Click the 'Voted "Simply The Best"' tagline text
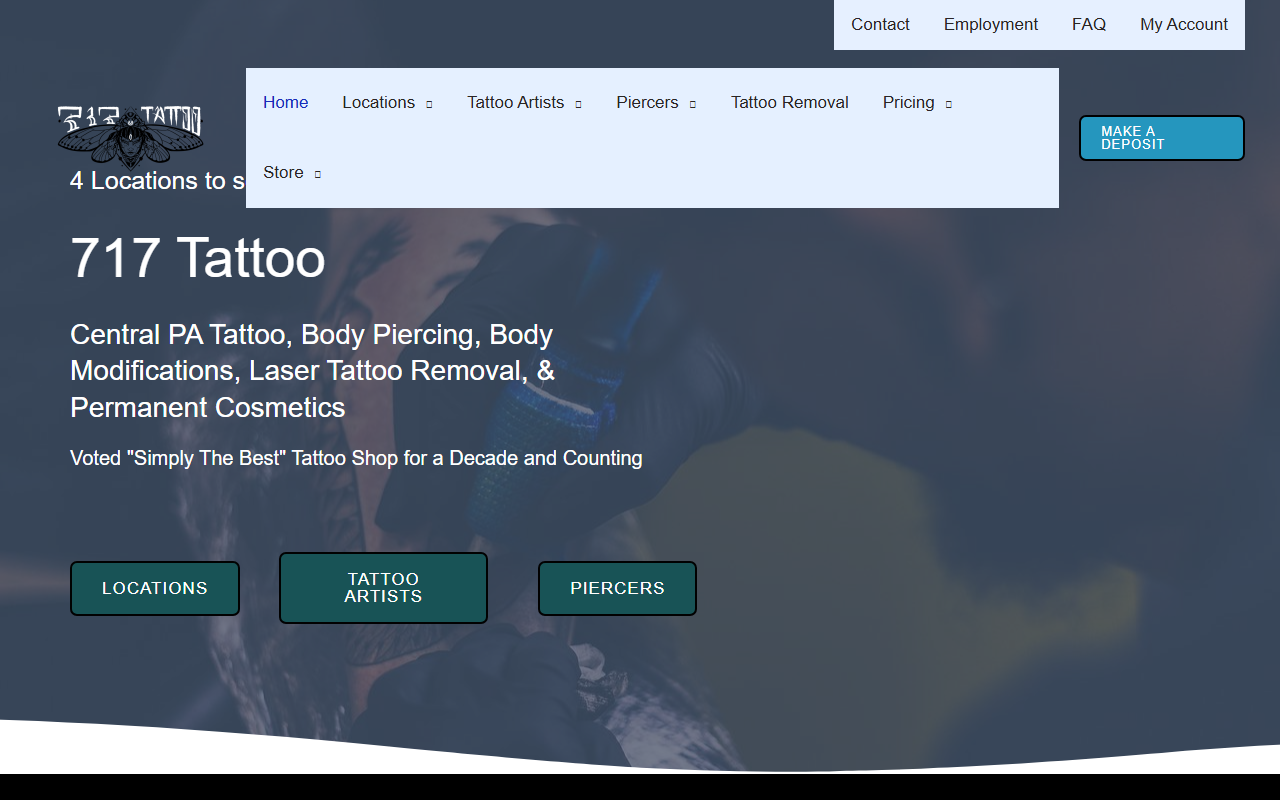1280x800 pixels. click(356, 458)
